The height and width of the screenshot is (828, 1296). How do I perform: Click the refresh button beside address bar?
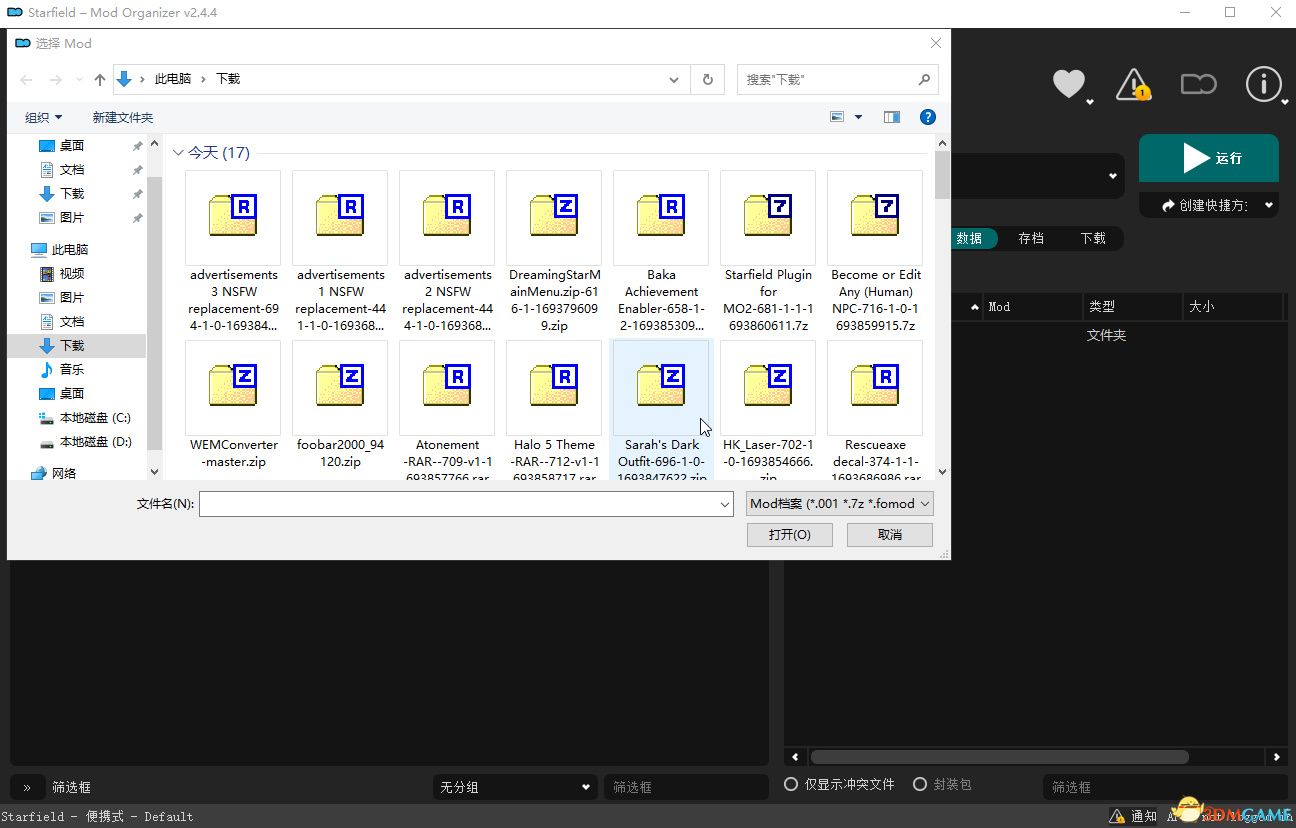pyautogui.click(x=708, y=79)
